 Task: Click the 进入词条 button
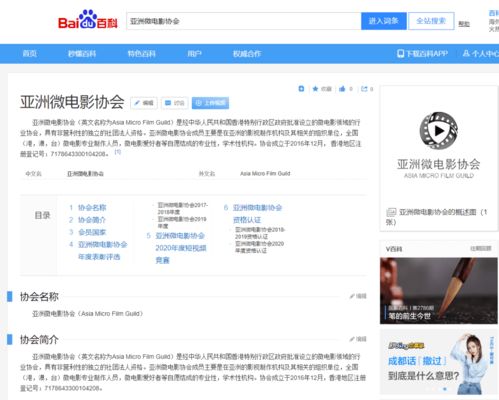384,21
